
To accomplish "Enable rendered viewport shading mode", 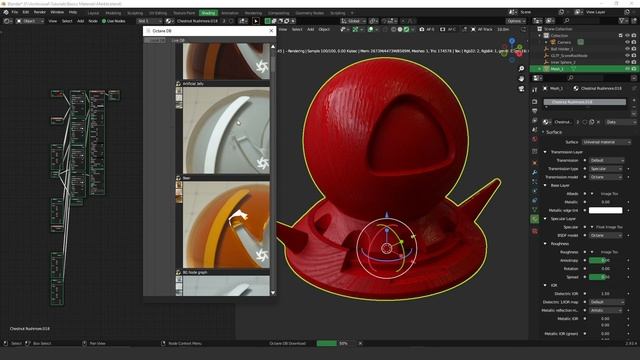I will (406, 29).
